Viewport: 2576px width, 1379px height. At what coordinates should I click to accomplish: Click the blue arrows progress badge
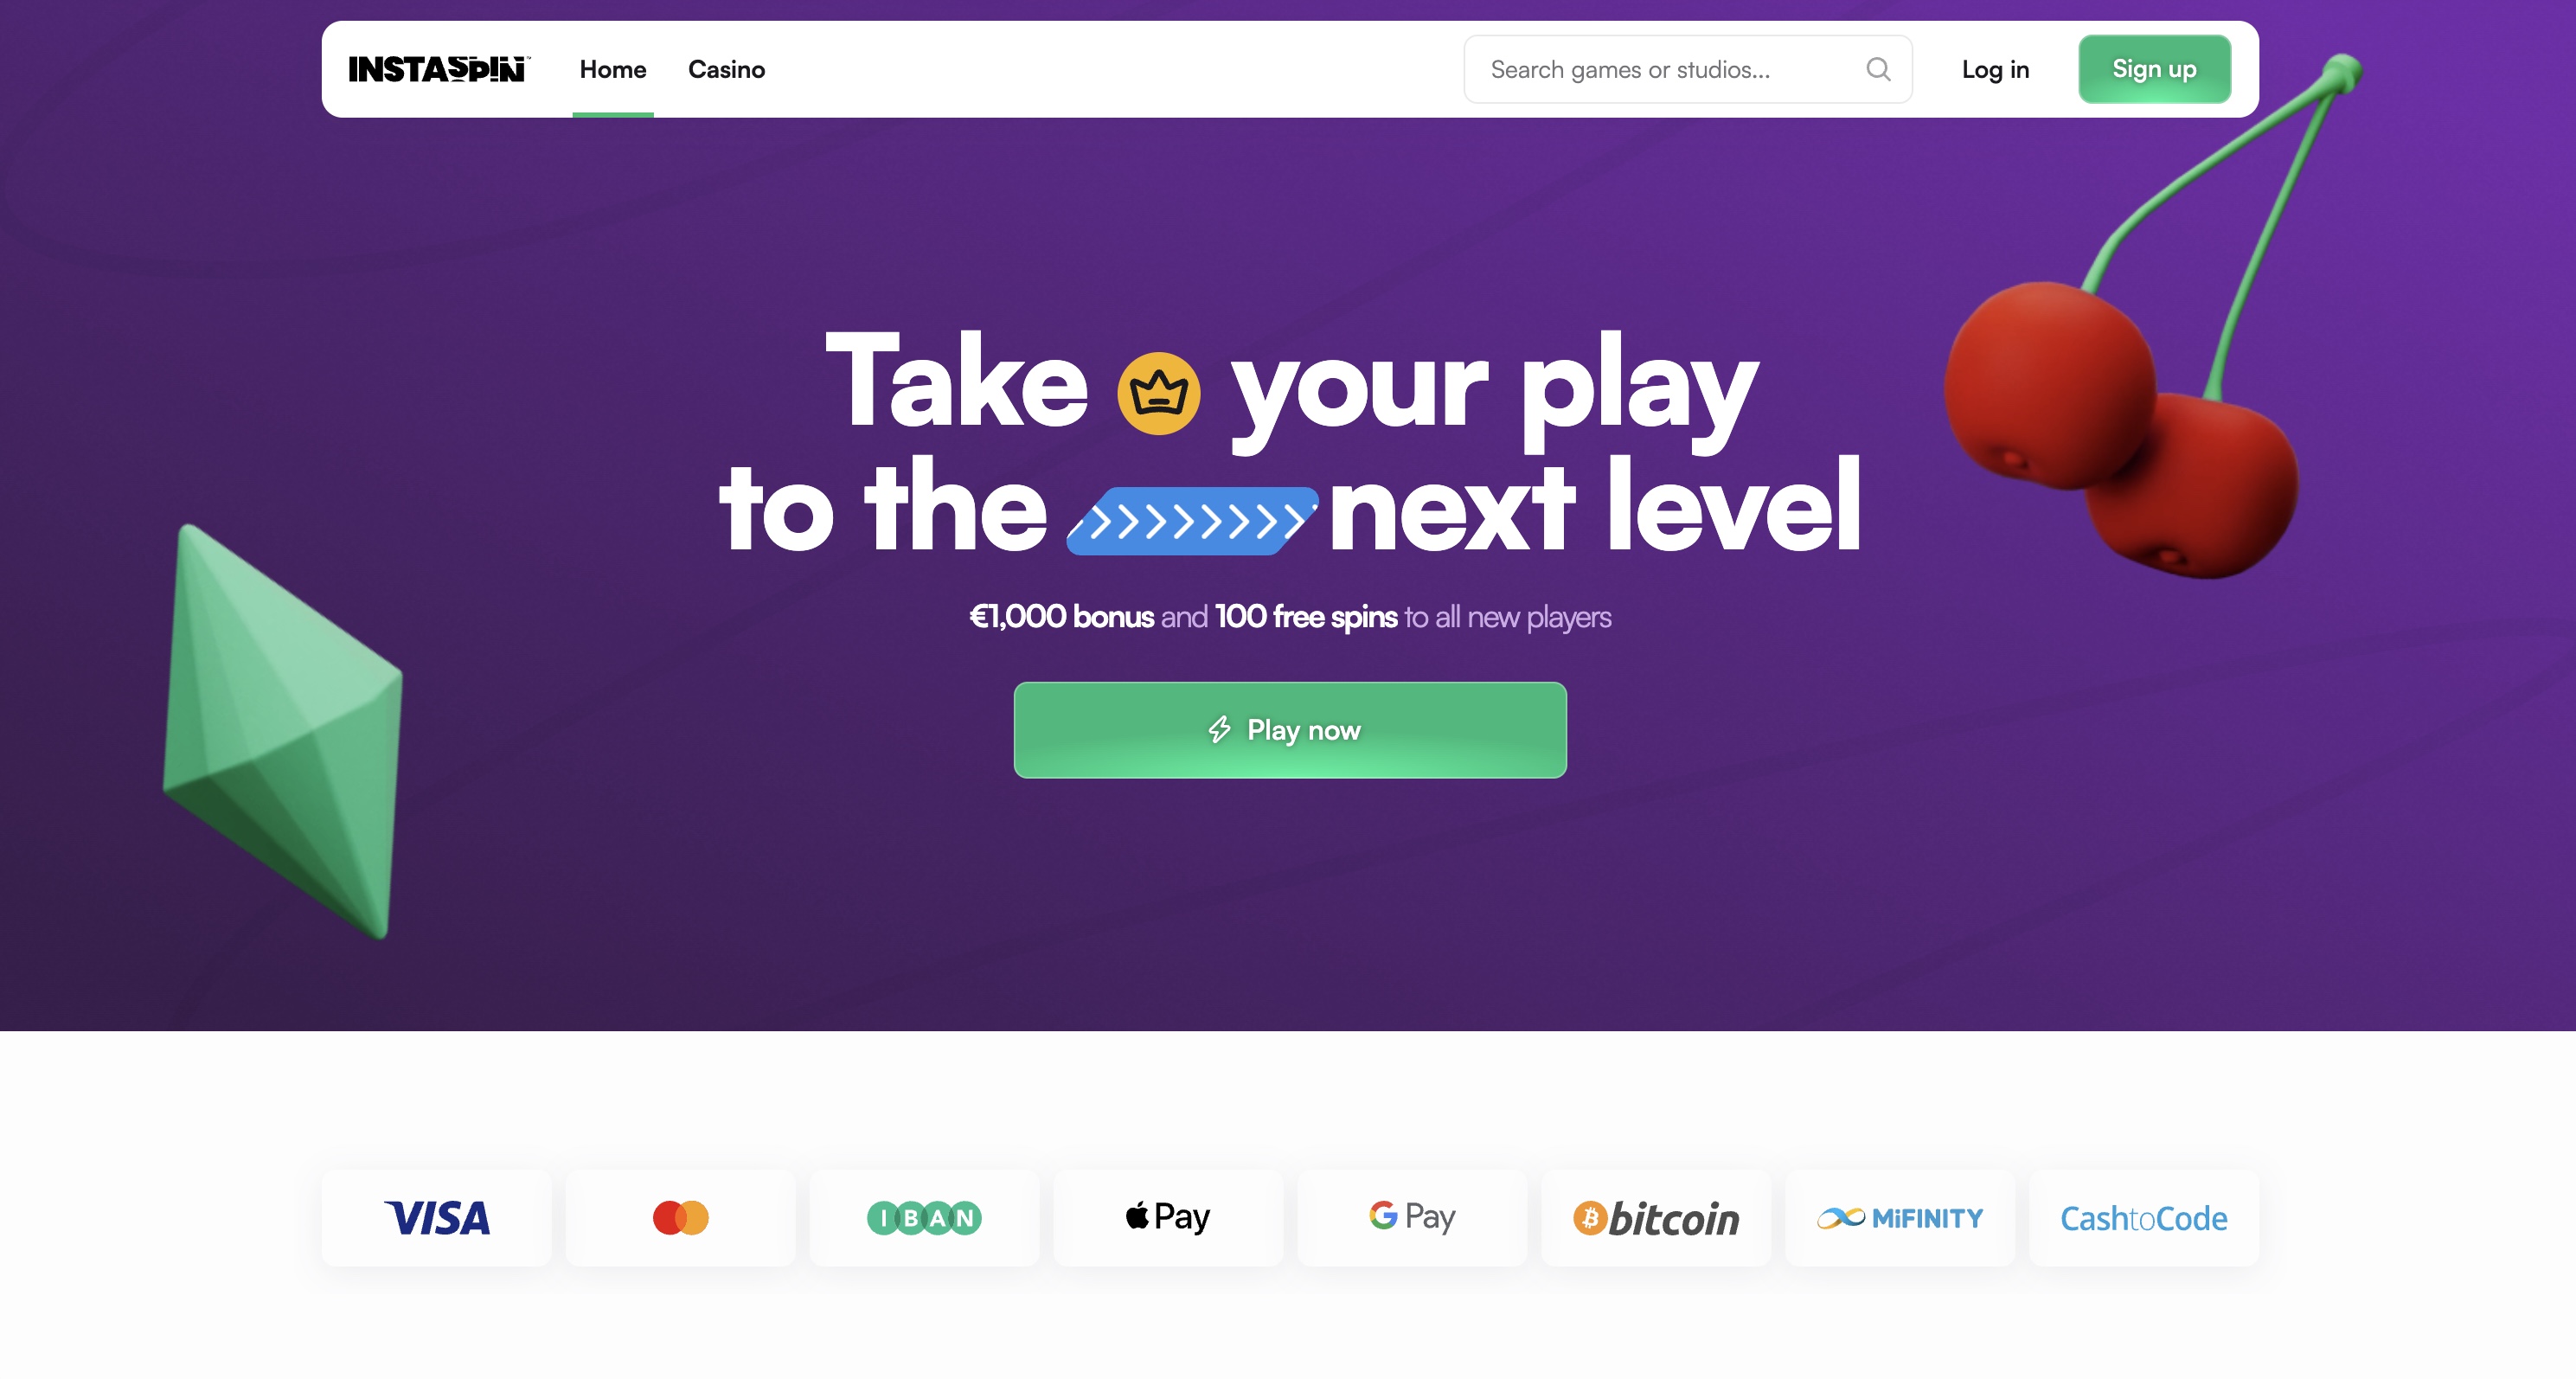(1192, 521)
